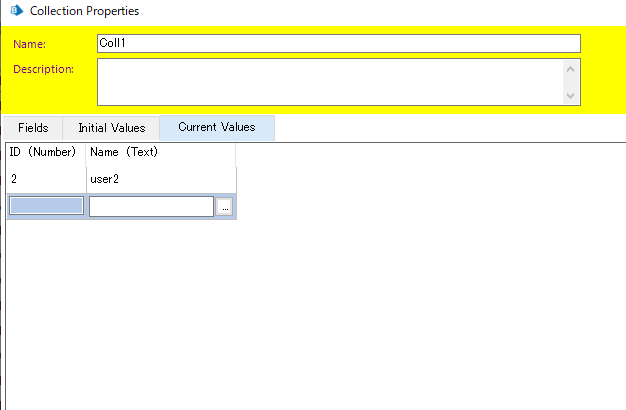Click the empty Name text box in new row
The height and width of the screenshot is (410, 626).
click(x=151, y=206)
